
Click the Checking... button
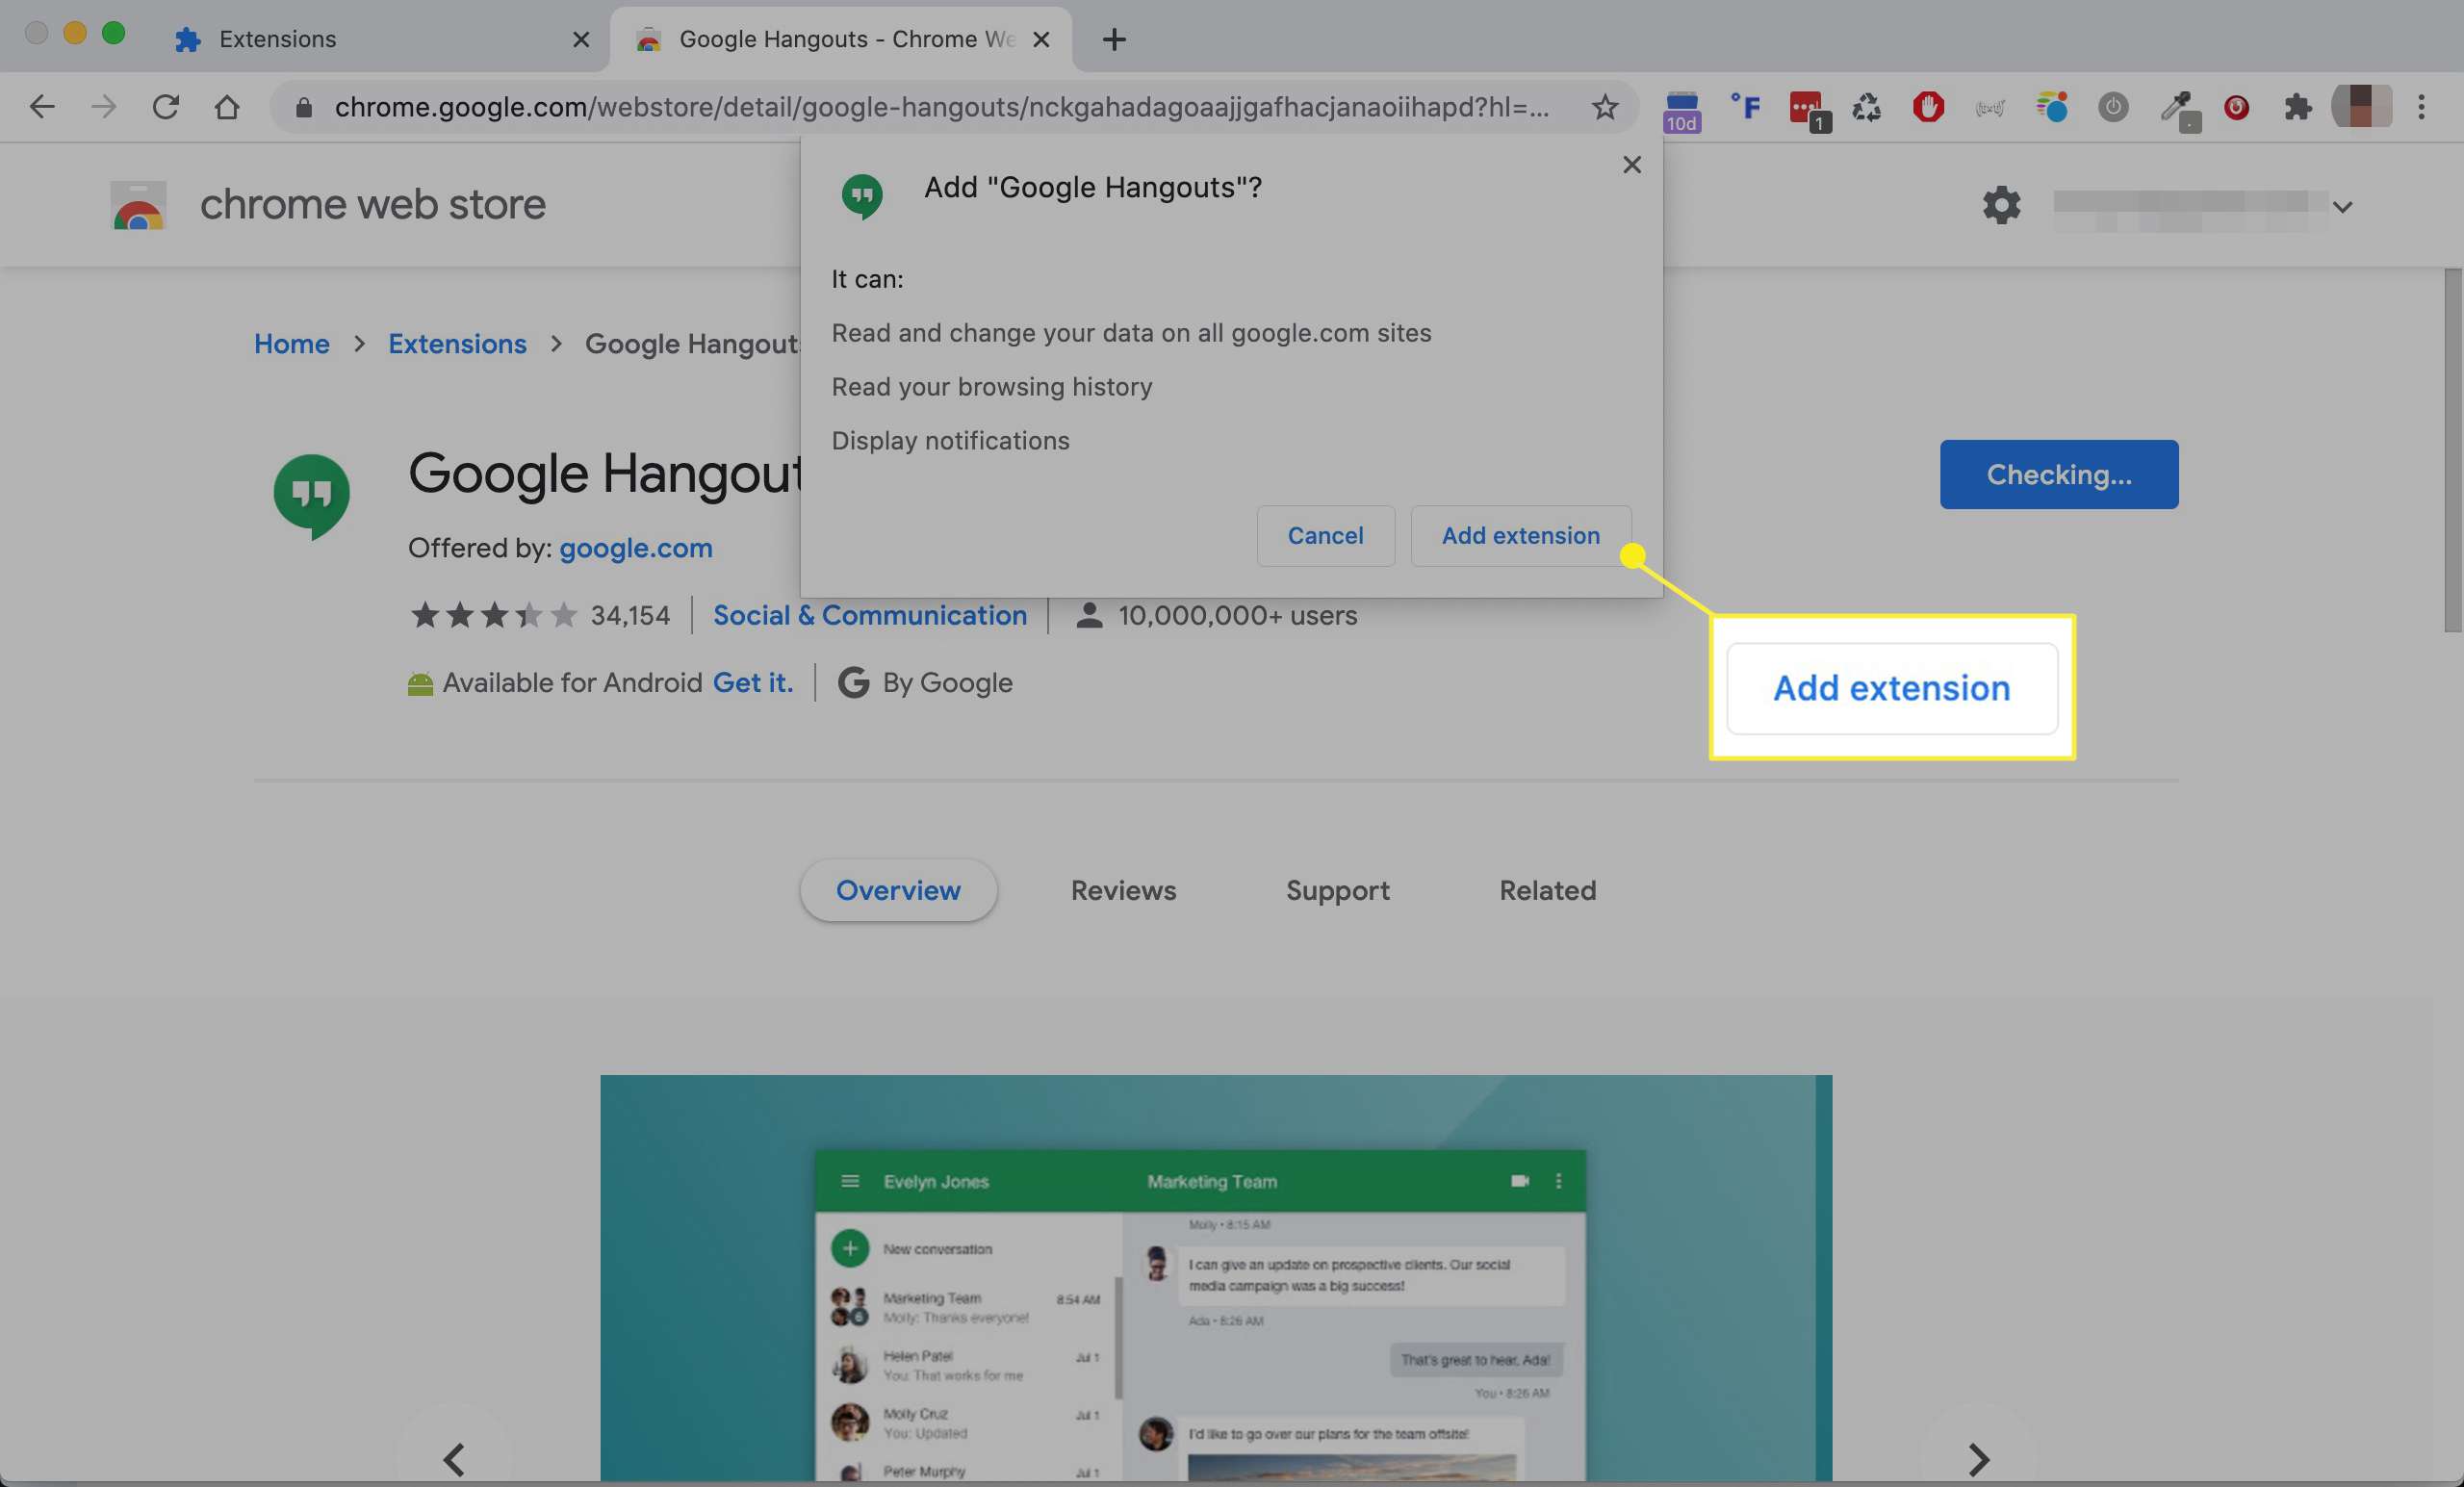coord(2058,475)
